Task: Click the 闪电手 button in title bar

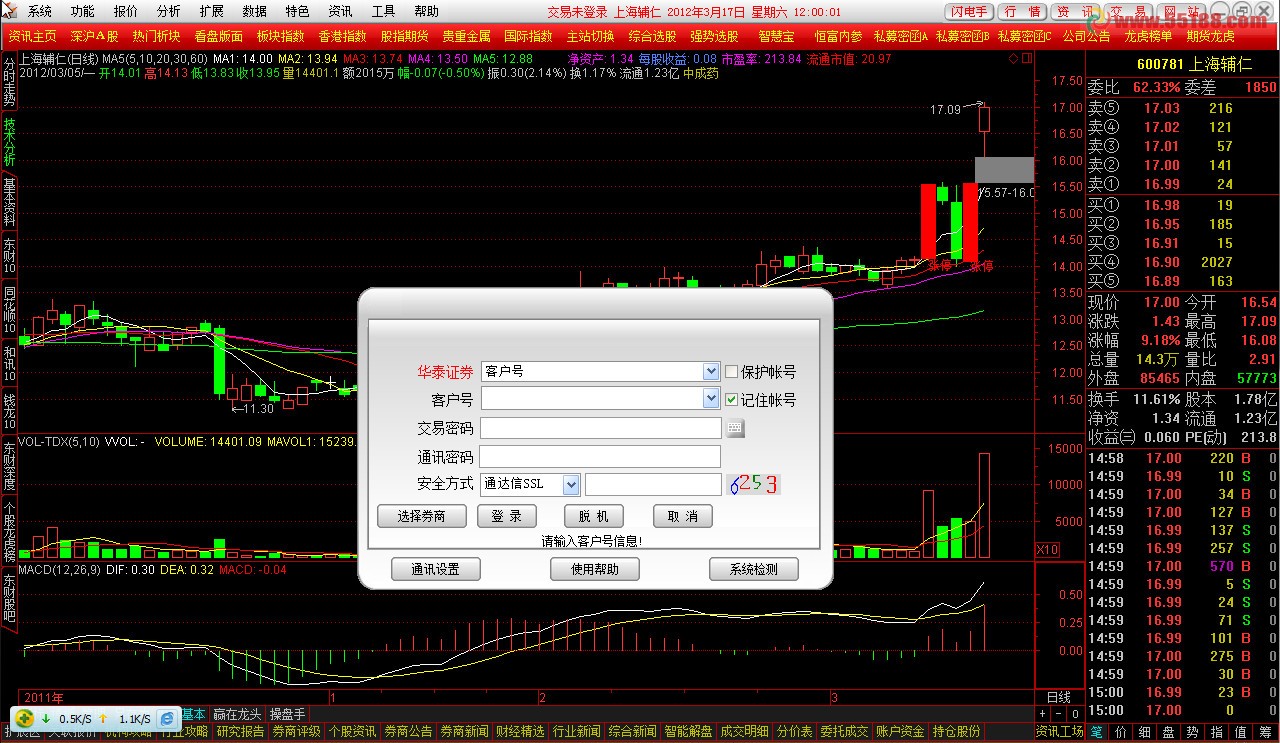Action: [x=969, y=12]
